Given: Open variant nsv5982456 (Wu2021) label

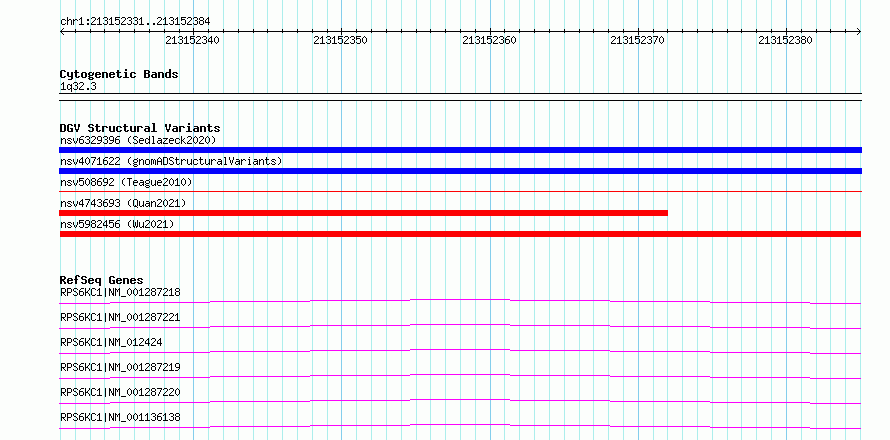Looking at the screenshot, I should 117,224.
